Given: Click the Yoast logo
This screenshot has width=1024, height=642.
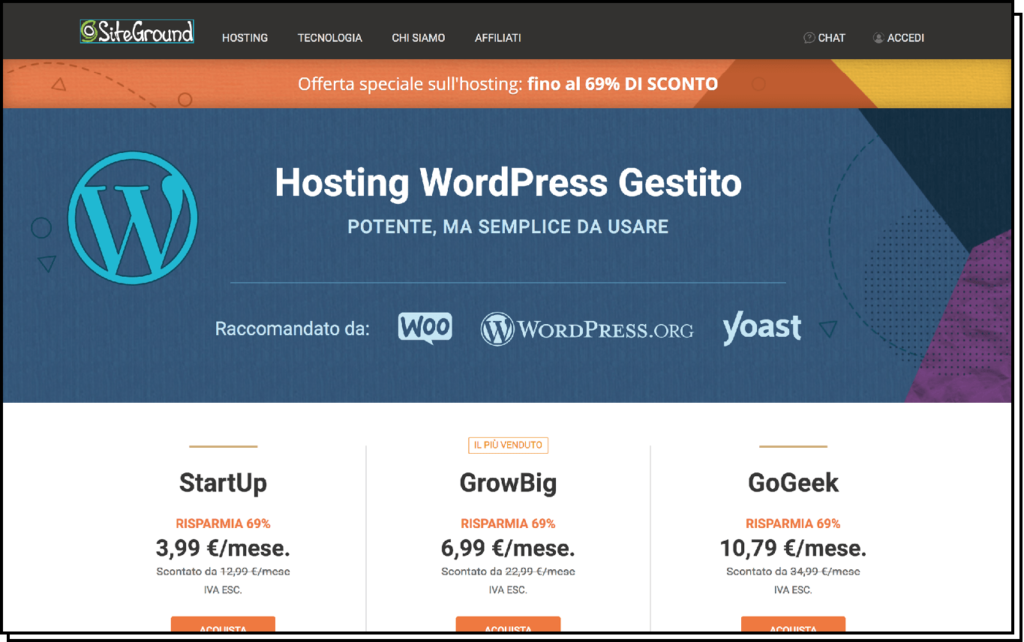Looking at the screenshot, I should click(x=761, y=328).
